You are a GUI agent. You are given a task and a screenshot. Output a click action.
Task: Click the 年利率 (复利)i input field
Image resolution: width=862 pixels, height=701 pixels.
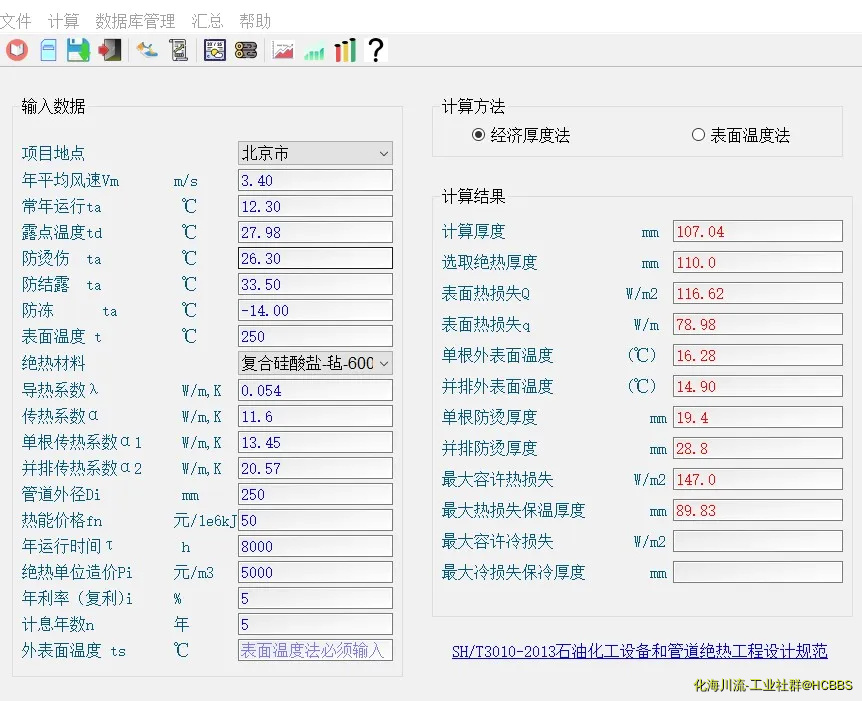[316, 598]
